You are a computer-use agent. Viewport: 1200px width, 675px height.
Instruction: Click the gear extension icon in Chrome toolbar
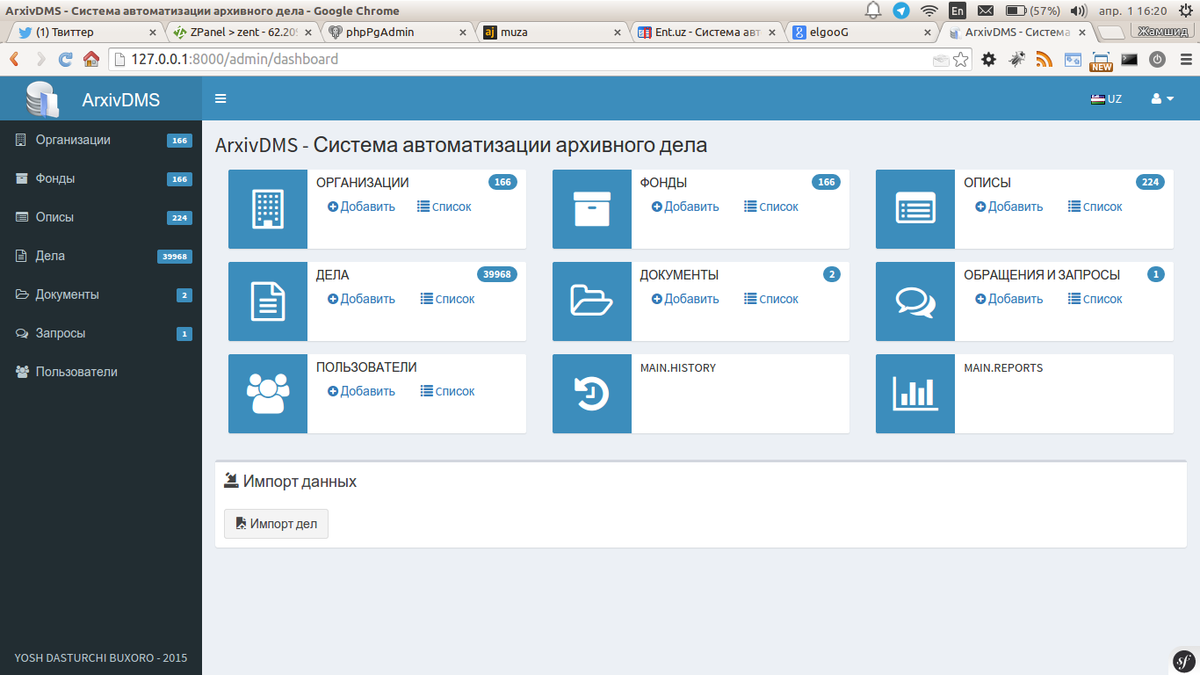(988, 59)
